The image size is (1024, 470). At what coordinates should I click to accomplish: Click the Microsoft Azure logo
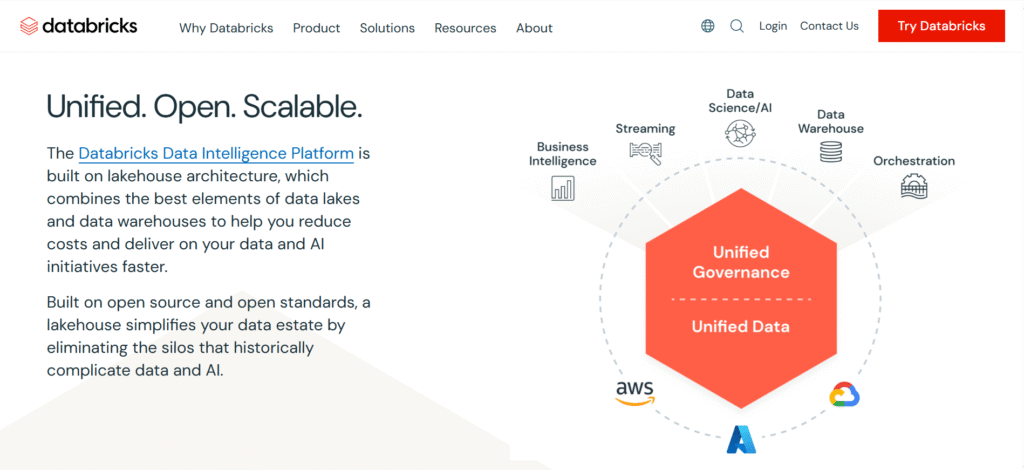[741, 439]
